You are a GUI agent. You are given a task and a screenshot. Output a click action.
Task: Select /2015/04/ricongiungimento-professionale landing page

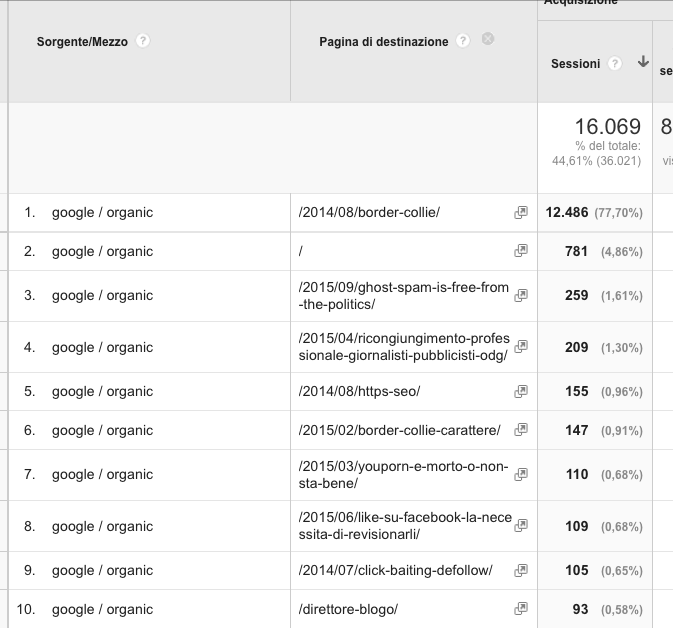[404, 347]
